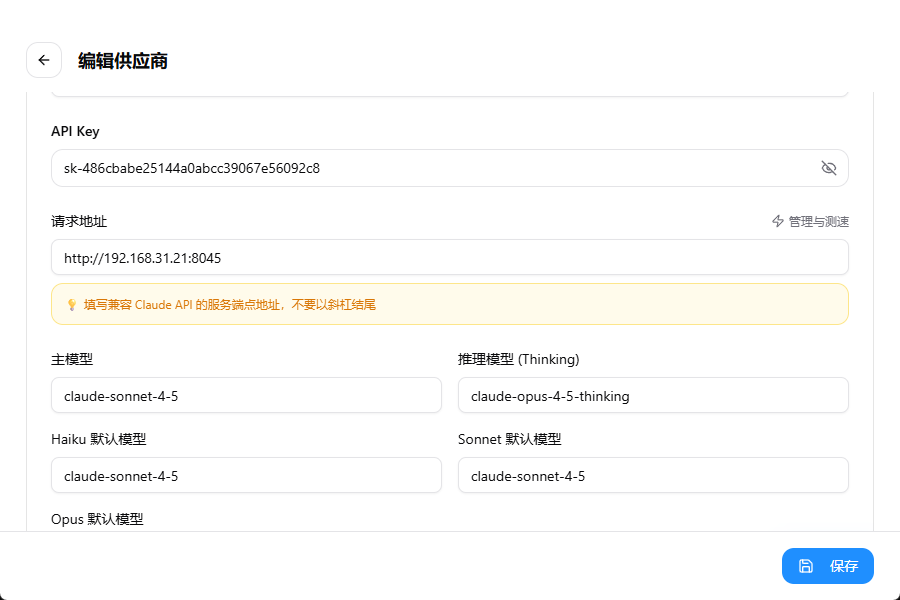Click the Haiku 默认模型 label

tap(99, 439)
